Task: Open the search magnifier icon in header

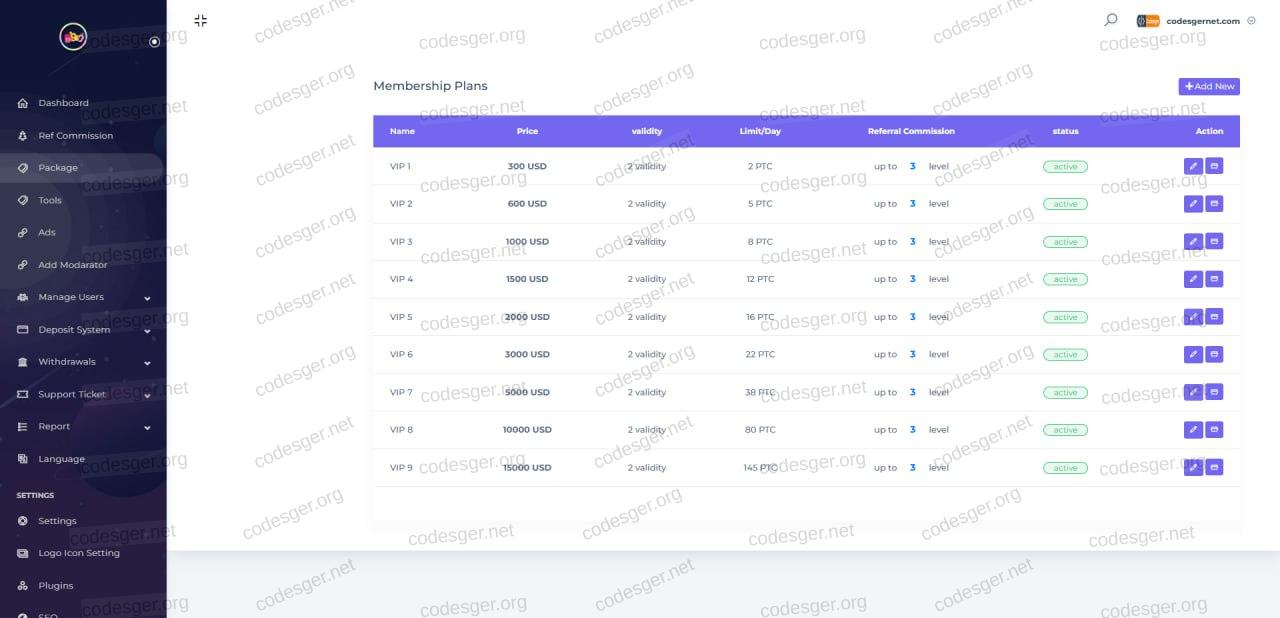Action: [1110, 20]
